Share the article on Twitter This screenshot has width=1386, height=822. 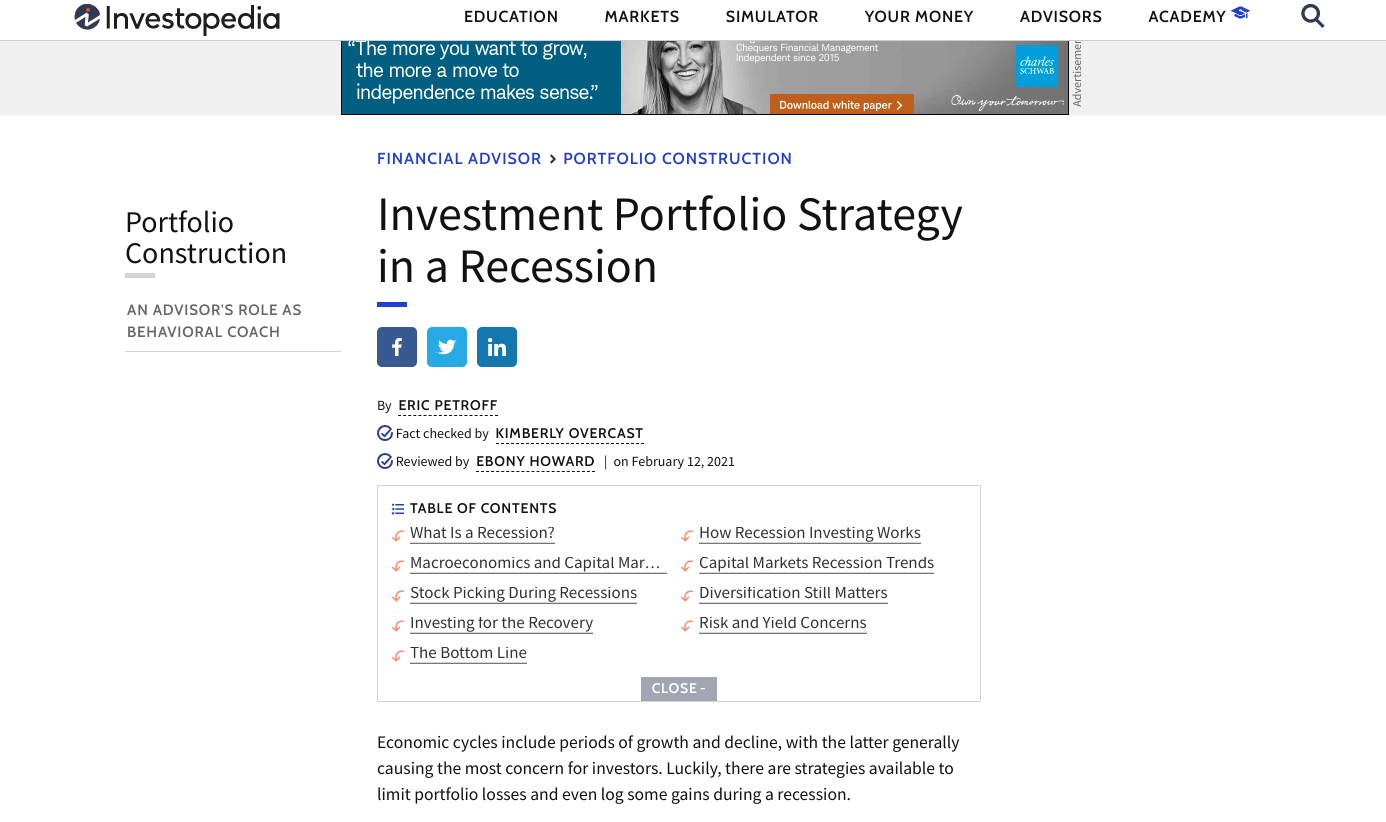pos(446,346)
